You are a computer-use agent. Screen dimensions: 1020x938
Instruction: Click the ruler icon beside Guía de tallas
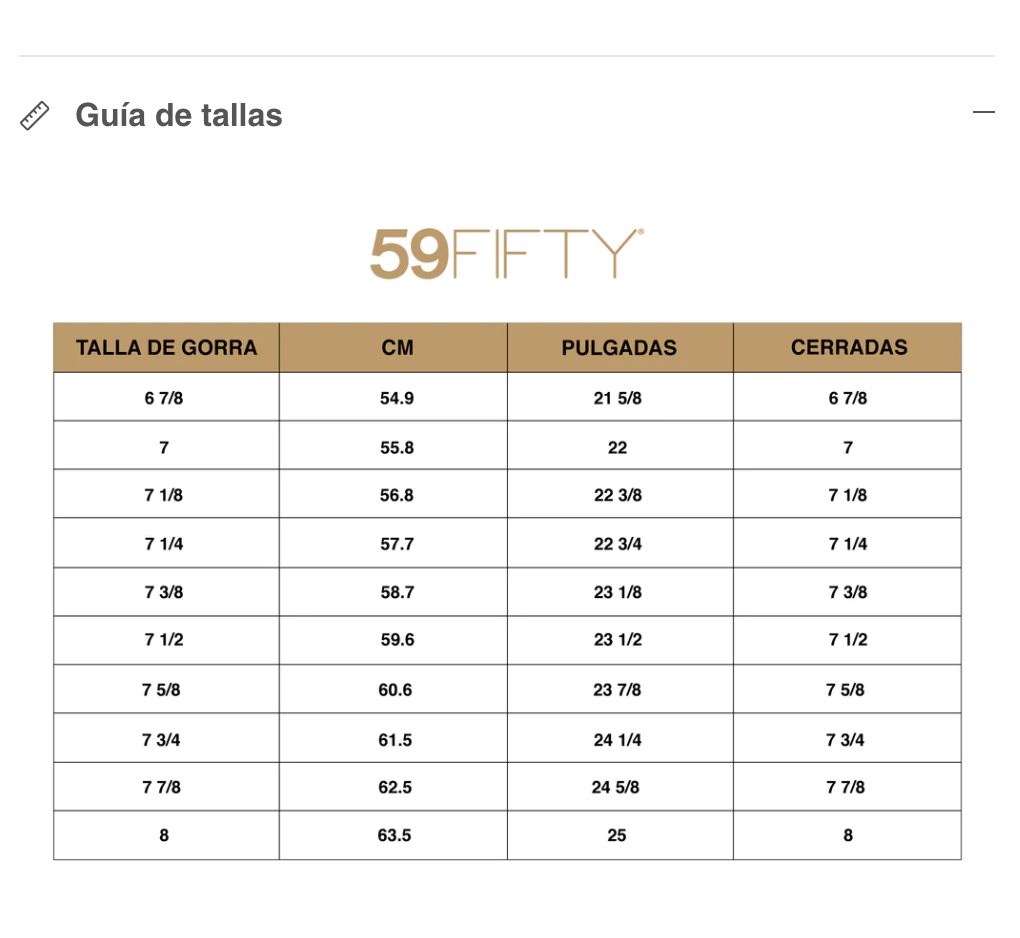coord(35,116)
